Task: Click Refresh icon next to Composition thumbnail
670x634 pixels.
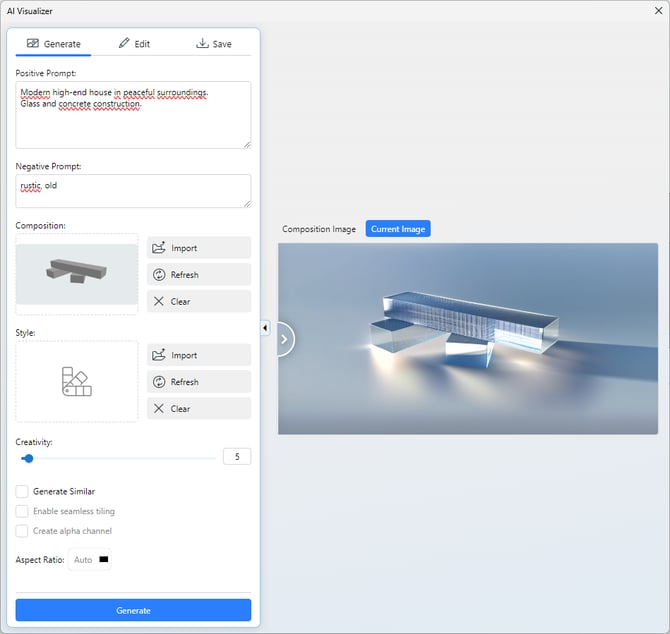Action: 159,275
